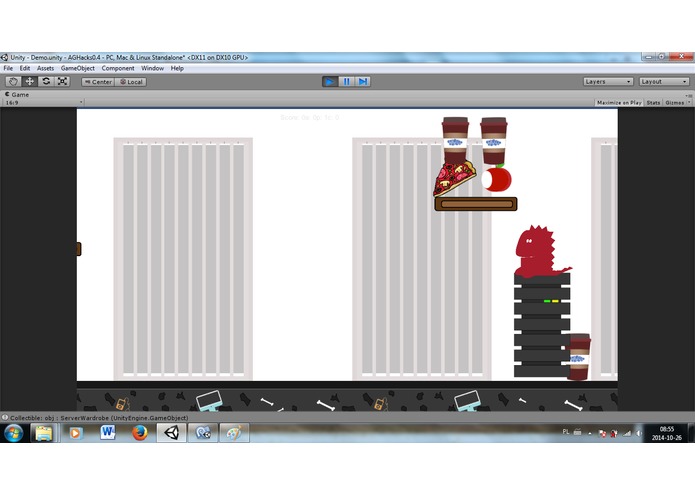Click the red dinosaur character
The height and width of the screenshot is (494, 695).
pos(541,251)
